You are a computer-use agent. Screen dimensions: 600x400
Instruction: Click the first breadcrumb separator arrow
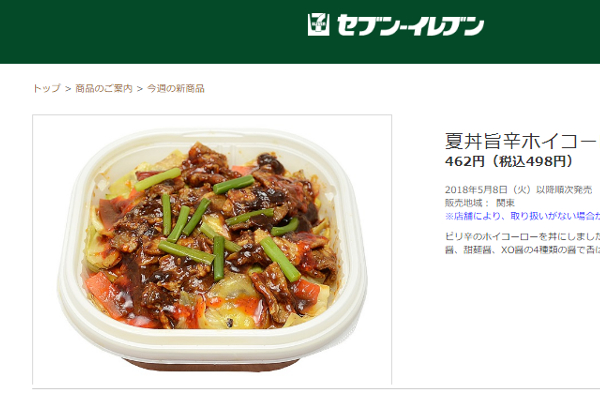[68, 89]
